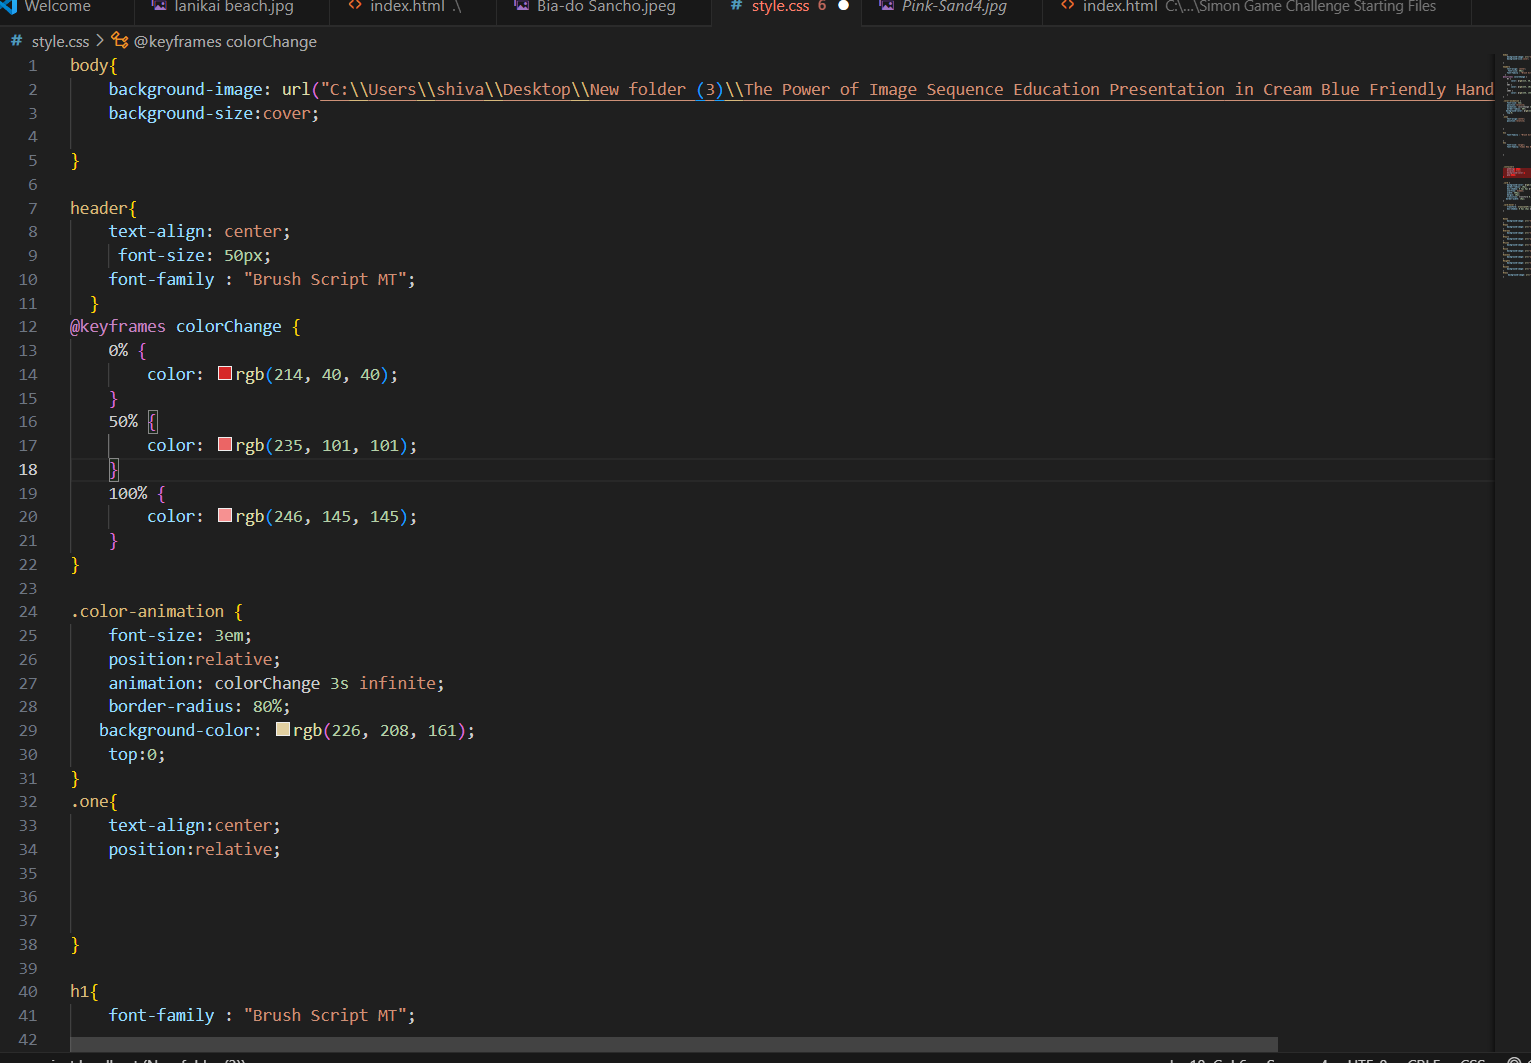
Task: Open the style.css breadcrumb dropdown
Action: [x=60, y=41]
